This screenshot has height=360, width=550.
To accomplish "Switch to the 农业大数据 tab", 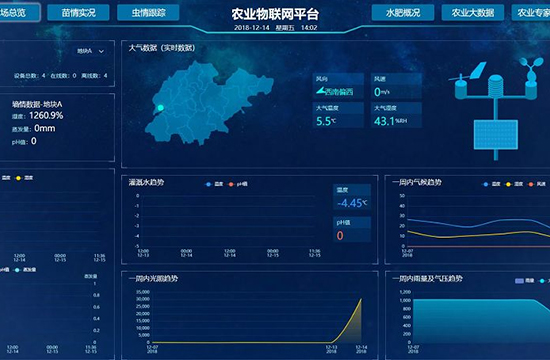I will tap(472, 13).
